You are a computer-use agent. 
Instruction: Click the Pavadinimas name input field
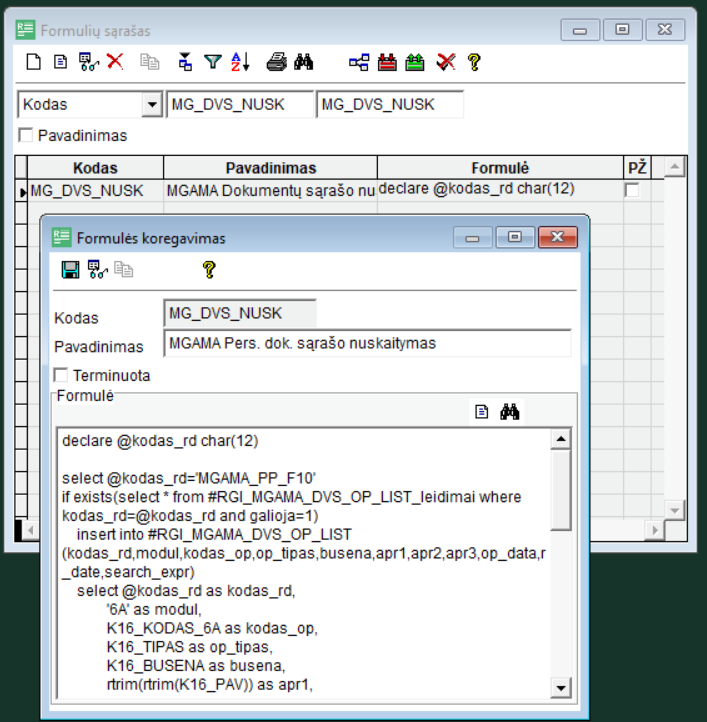[367, 343]
